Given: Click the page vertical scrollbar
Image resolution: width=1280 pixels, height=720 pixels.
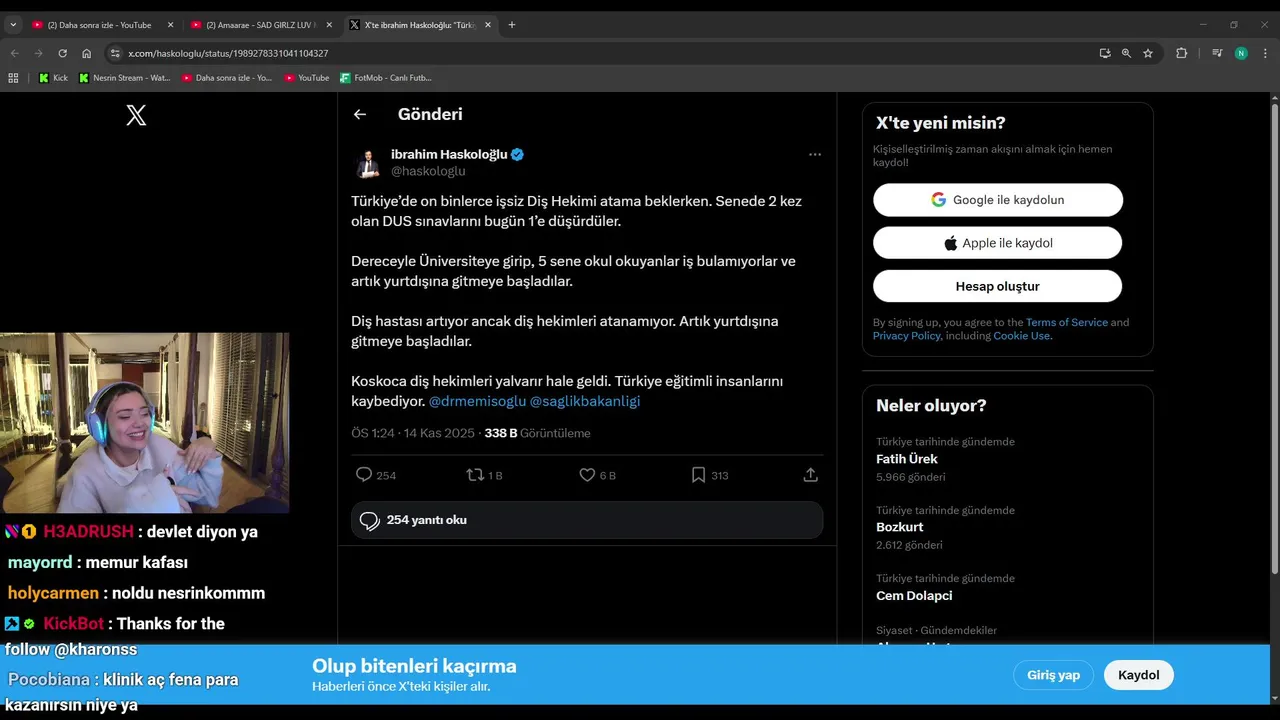Looking at the screenshot, I should pos(1274,340).
